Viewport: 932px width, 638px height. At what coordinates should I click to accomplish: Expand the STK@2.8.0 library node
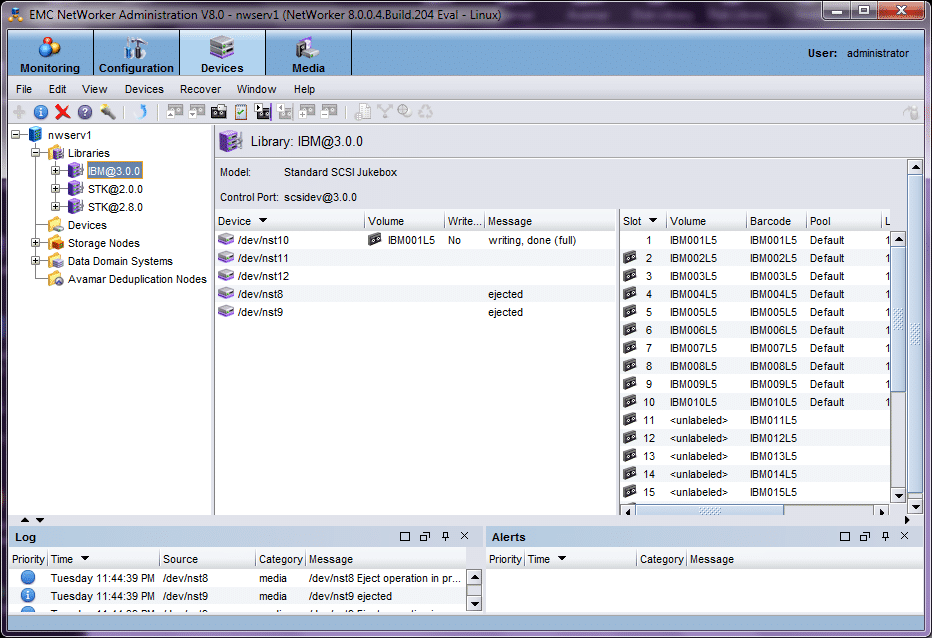(55, 207)
